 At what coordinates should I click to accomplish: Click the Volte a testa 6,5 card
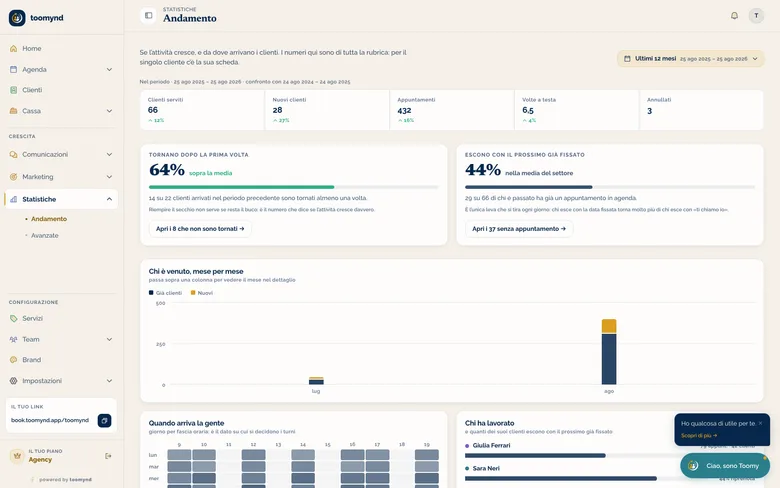[577, 110]
